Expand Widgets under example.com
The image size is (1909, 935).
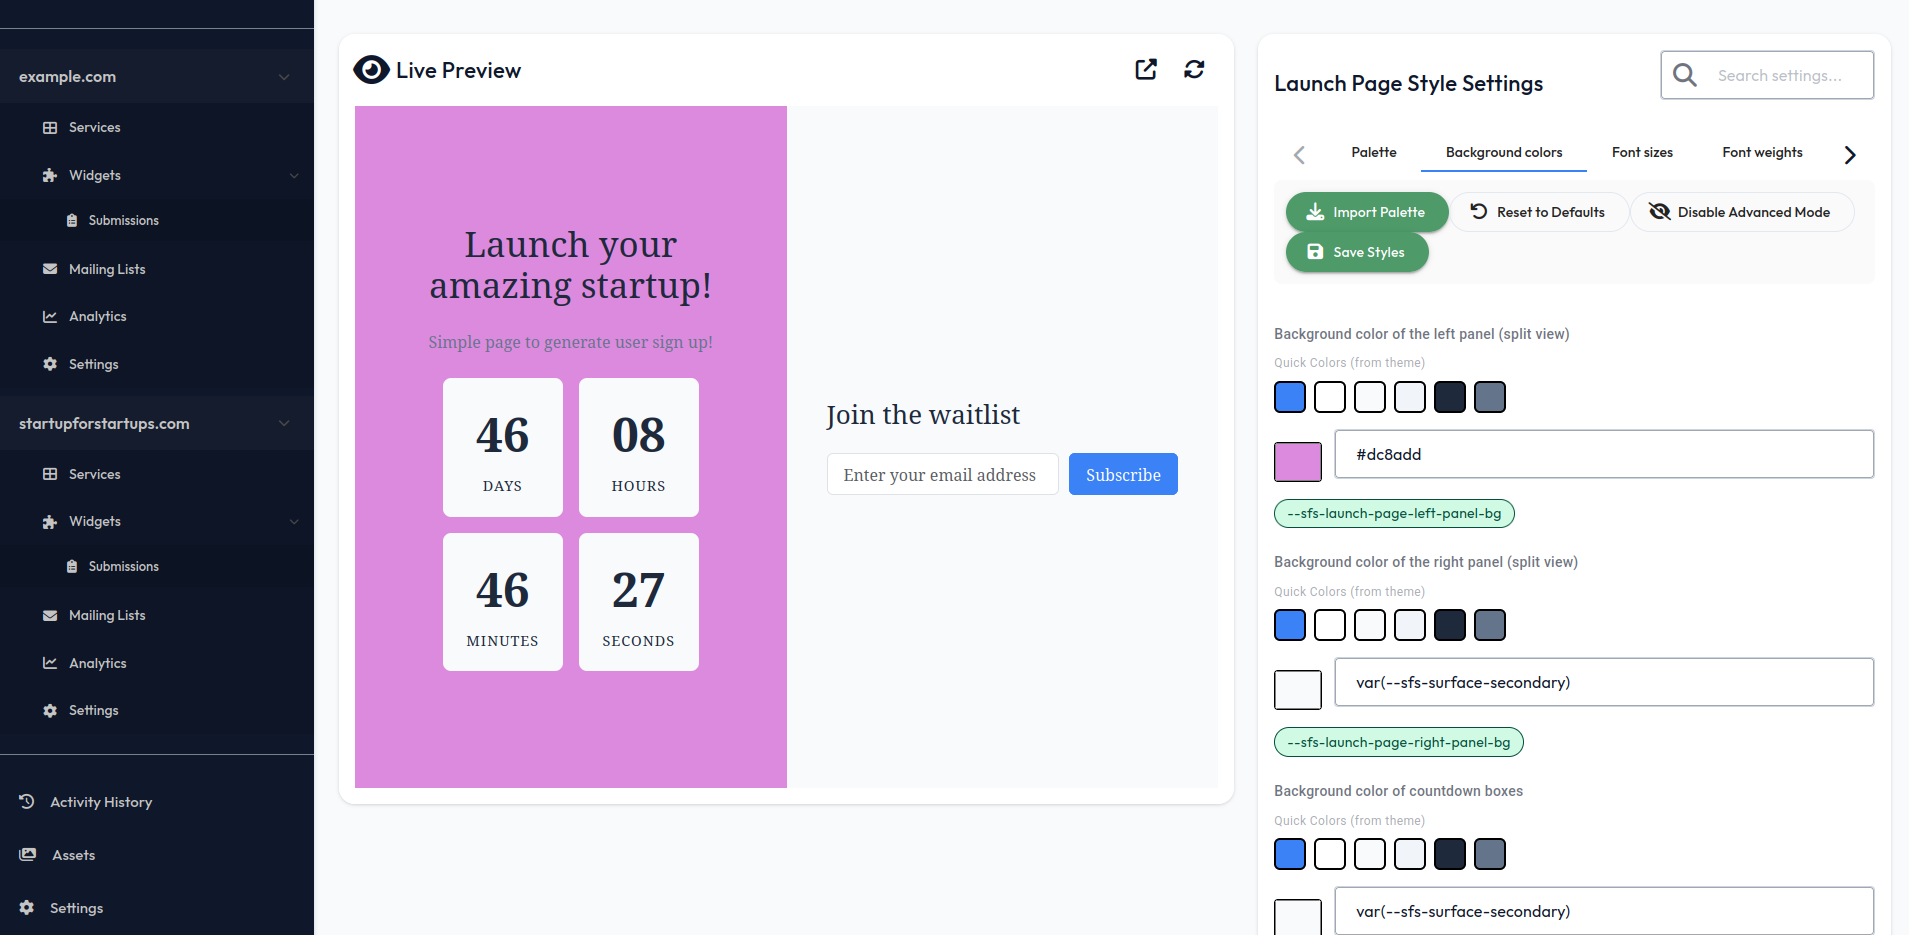pos(294,176)
